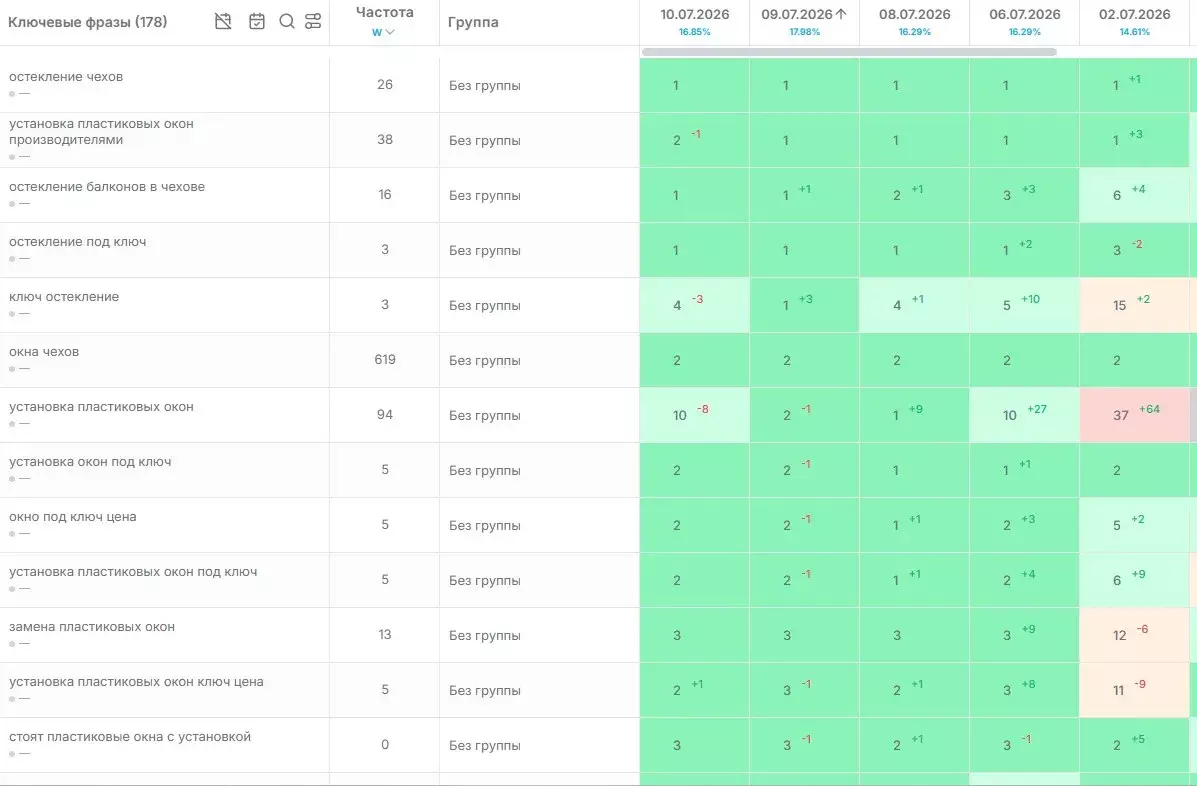Open keyword phrase search via magnifier icon
The height and width of the screenshot is (786, 1197).
click(287, 21)
